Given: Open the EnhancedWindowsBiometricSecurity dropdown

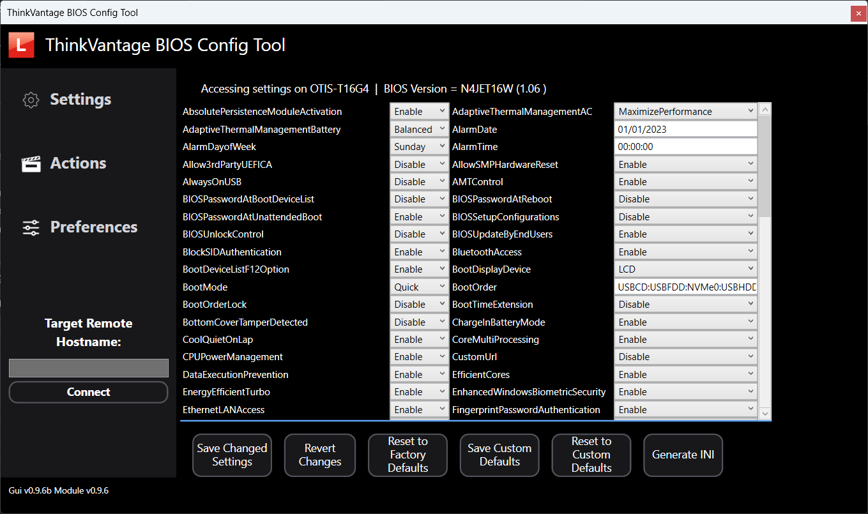Looking at the screenshot, I should [685, 392].
